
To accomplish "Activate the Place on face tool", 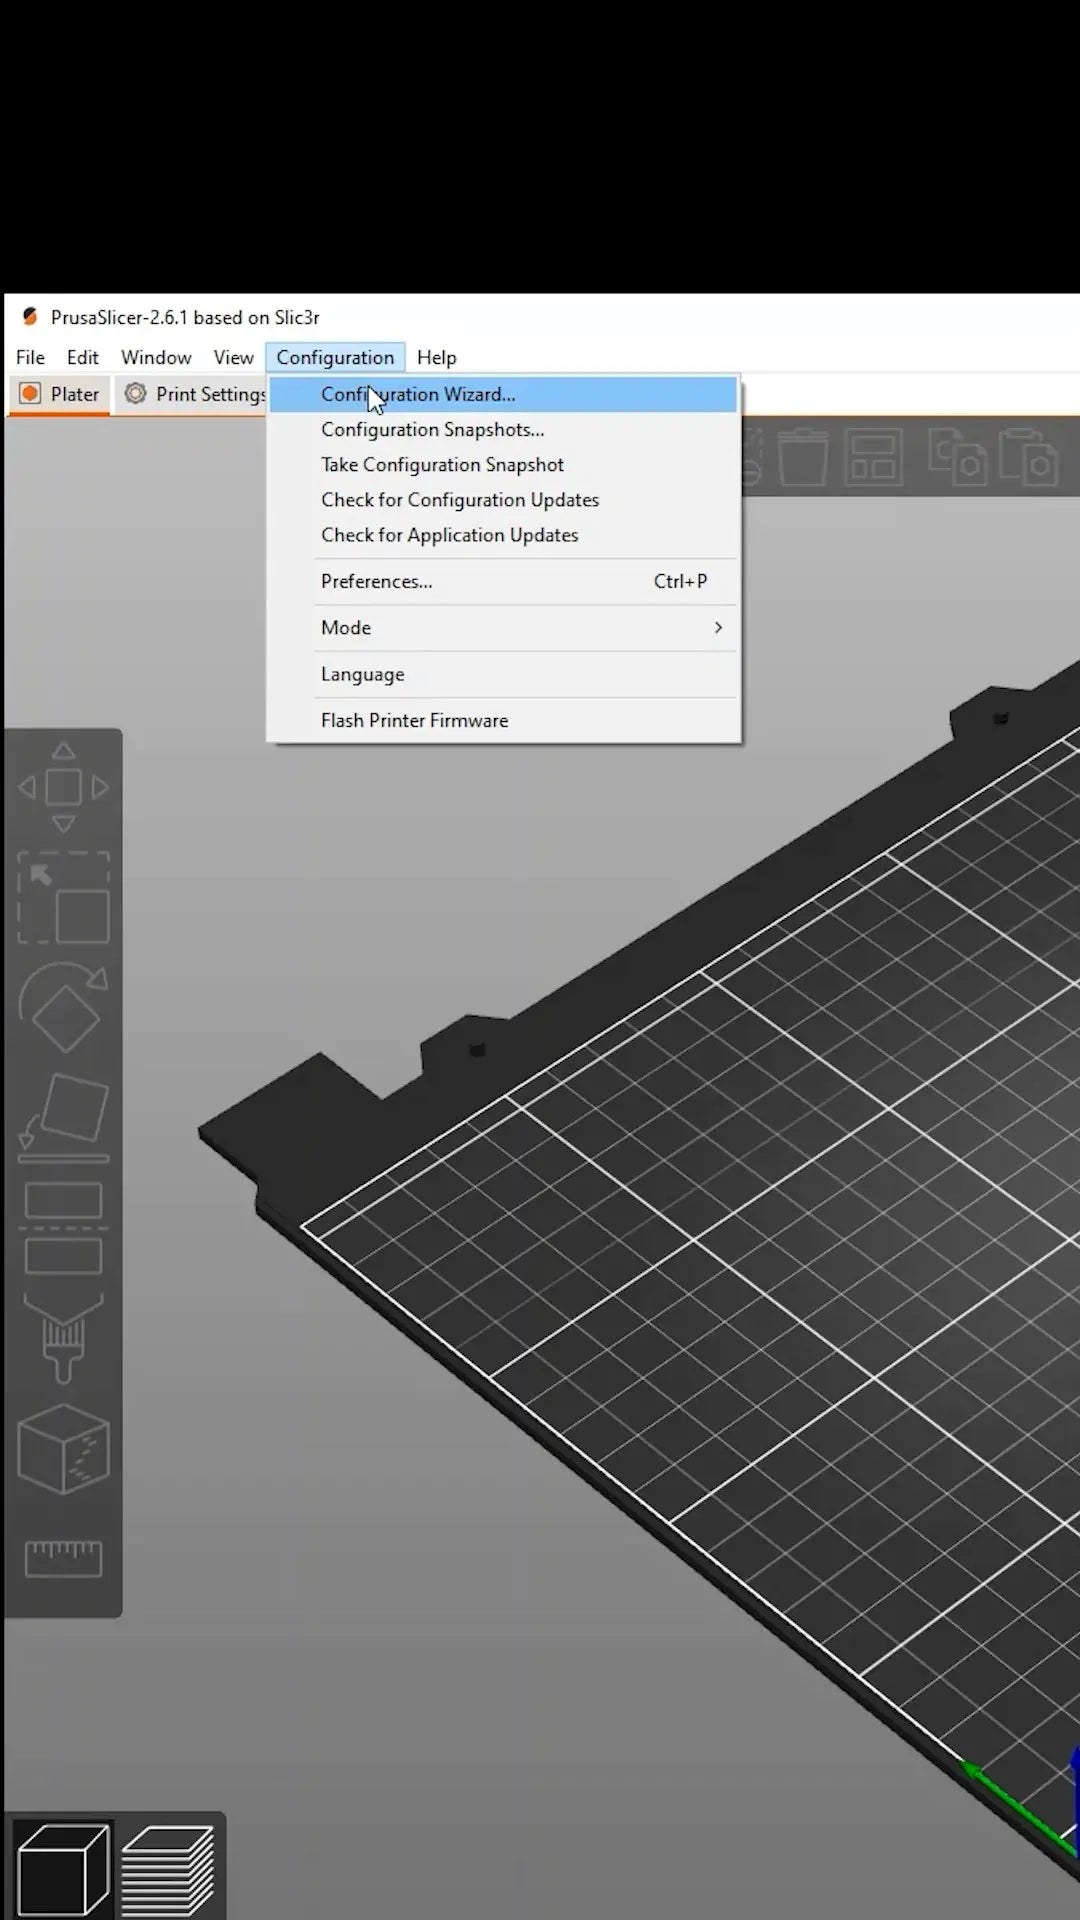I will coord(63,1118).
